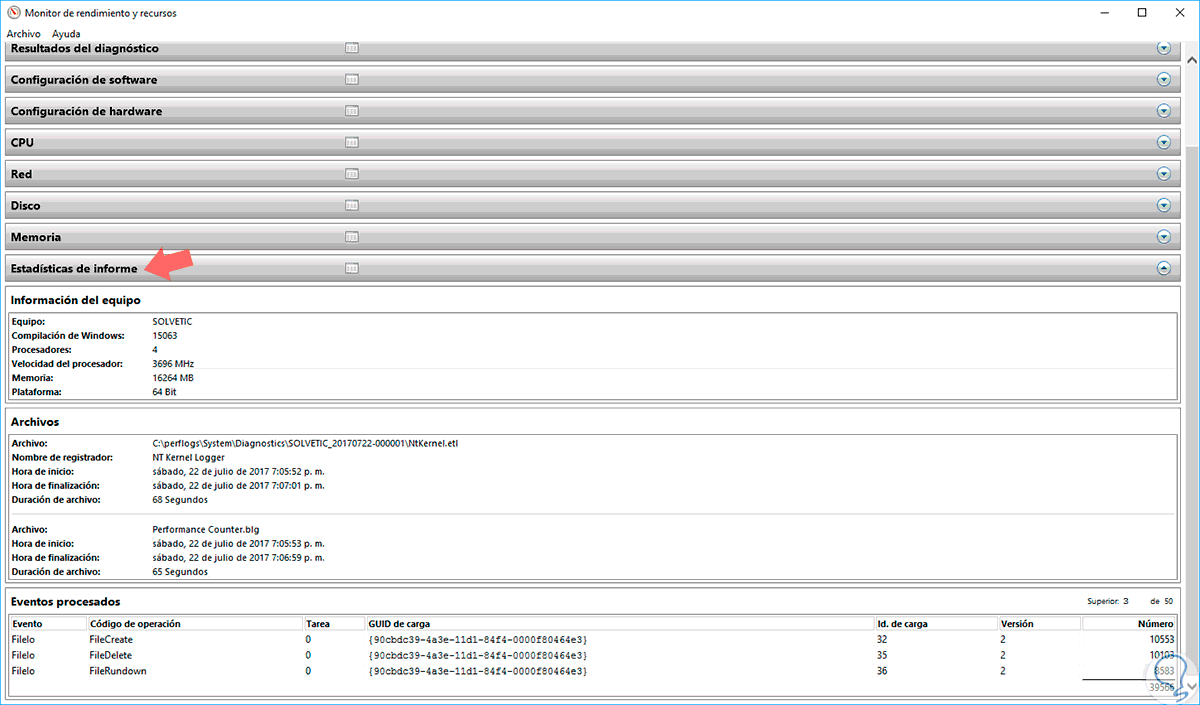
Task: Click the load id 35 cell
Action: (883, 655)
